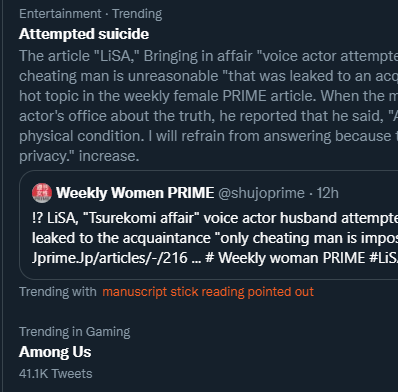This screenshot has height=392, width=398.
Task: Click the Weekly Women PRIME avatar icon
Action: click(42, 193)
